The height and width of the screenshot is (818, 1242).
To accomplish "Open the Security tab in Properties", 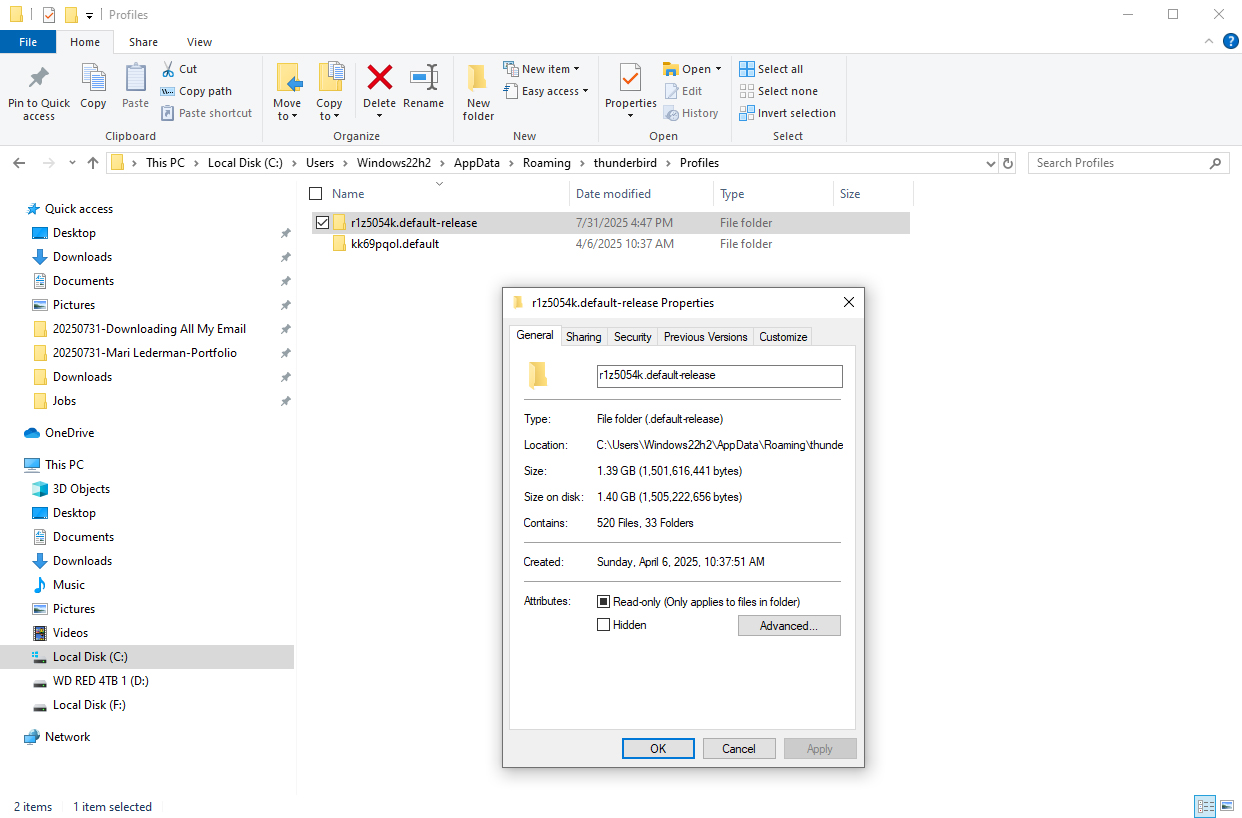I will pyautogui.click(x=633, y=337).
